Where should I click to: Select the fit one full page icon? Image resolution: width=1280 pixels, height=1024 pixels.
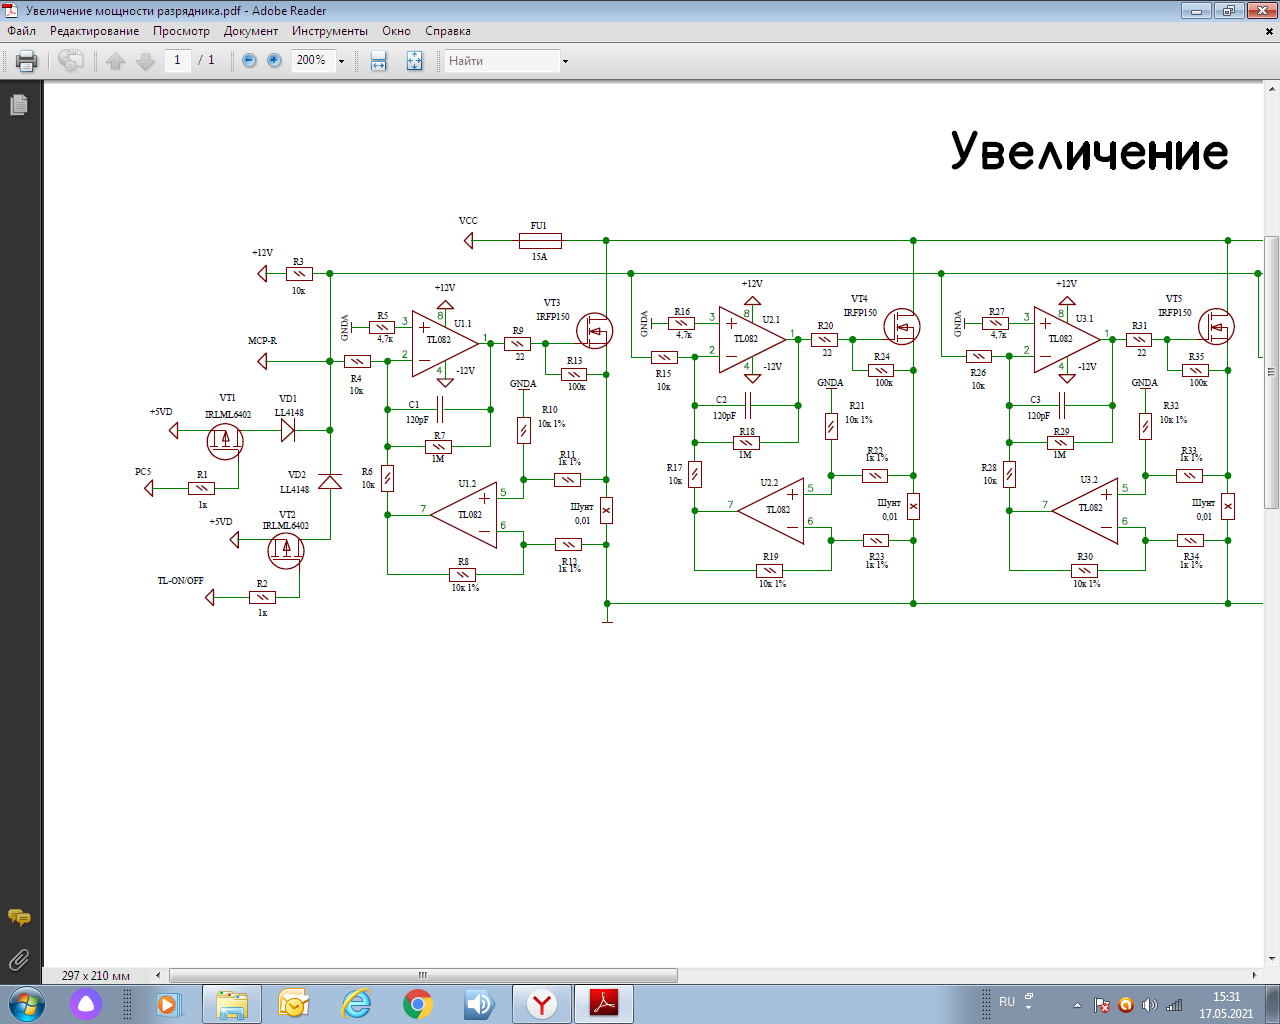pos(414,61)
